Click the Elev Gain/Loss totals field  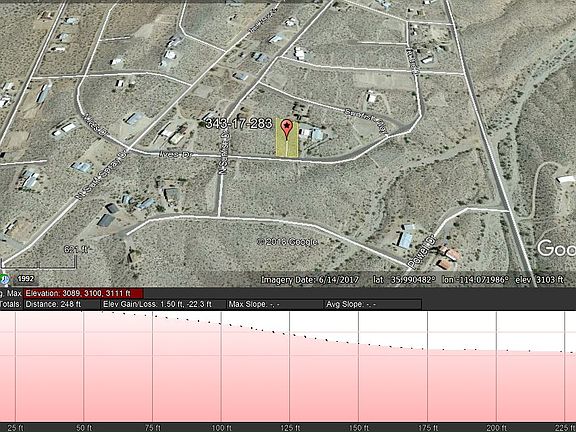163,304
